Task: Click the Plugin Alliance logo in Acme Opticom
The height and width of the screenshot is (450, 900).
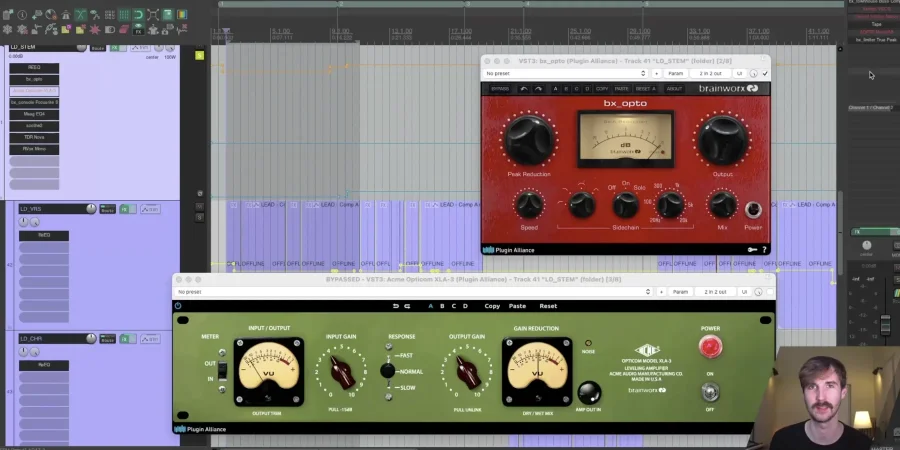Action: pyautogui.click(x=200, y=429)
